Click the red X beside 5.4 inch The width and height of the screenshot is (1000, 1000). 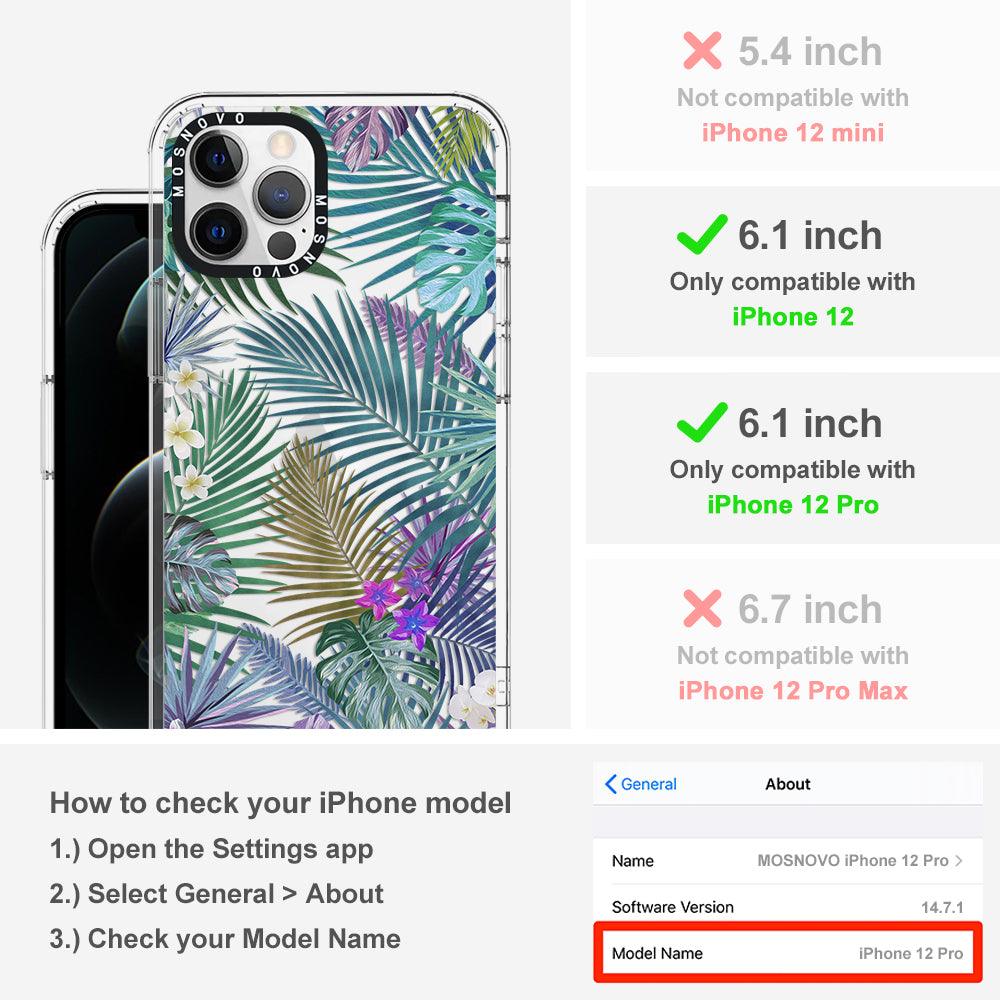tap(702, 50)
